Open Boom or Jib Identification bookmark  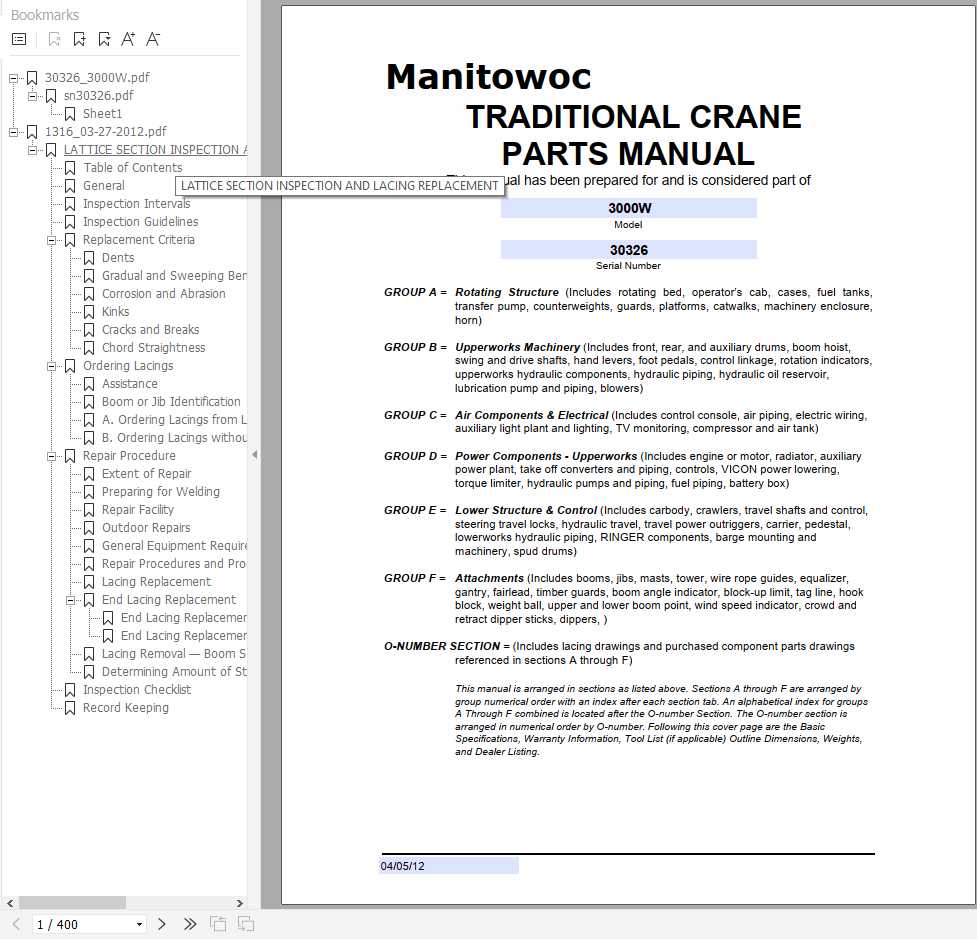171,402
